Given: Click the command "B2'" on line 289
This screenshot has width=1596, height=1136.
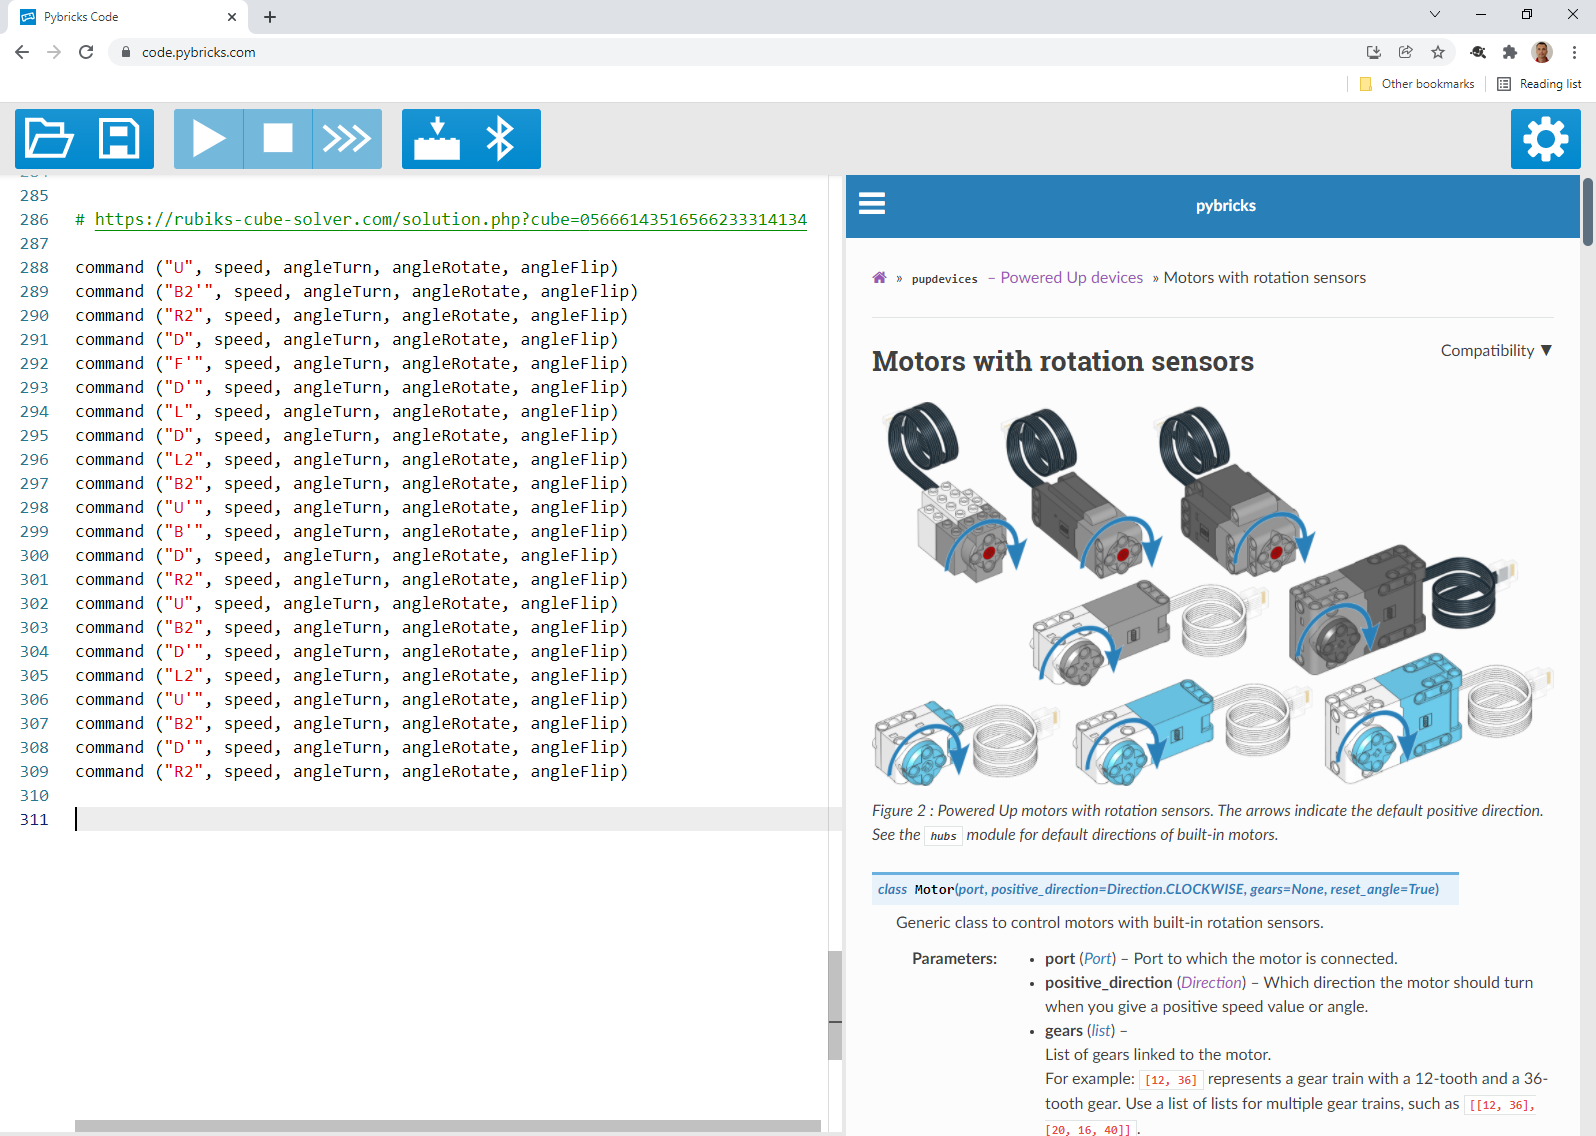Looking at the screenshot, I should [356, 291].
